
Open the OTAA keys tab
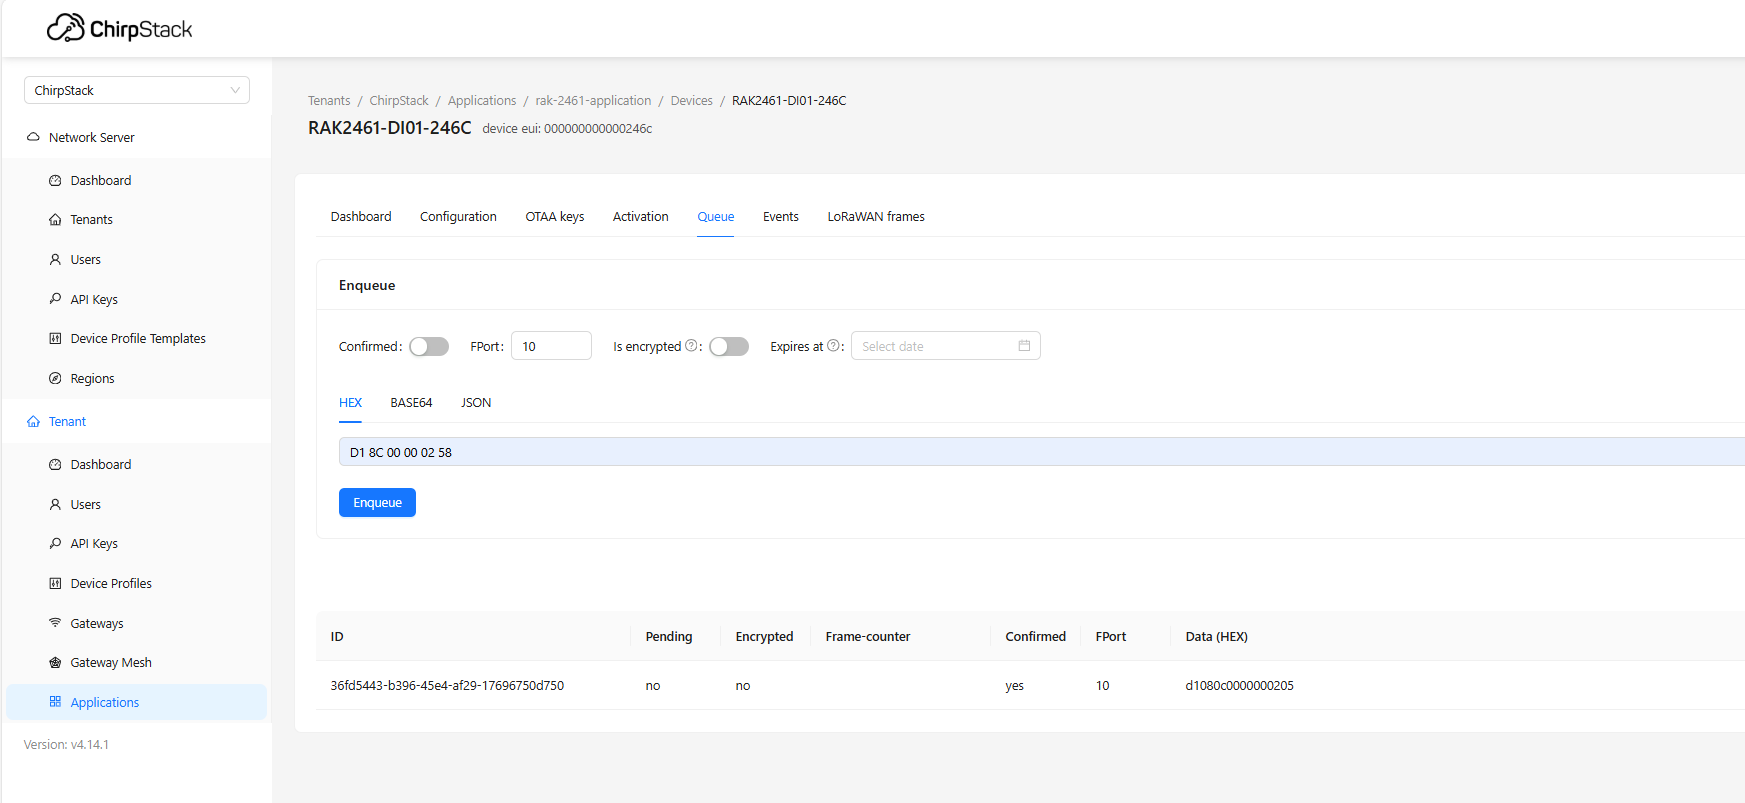[555, 217]
